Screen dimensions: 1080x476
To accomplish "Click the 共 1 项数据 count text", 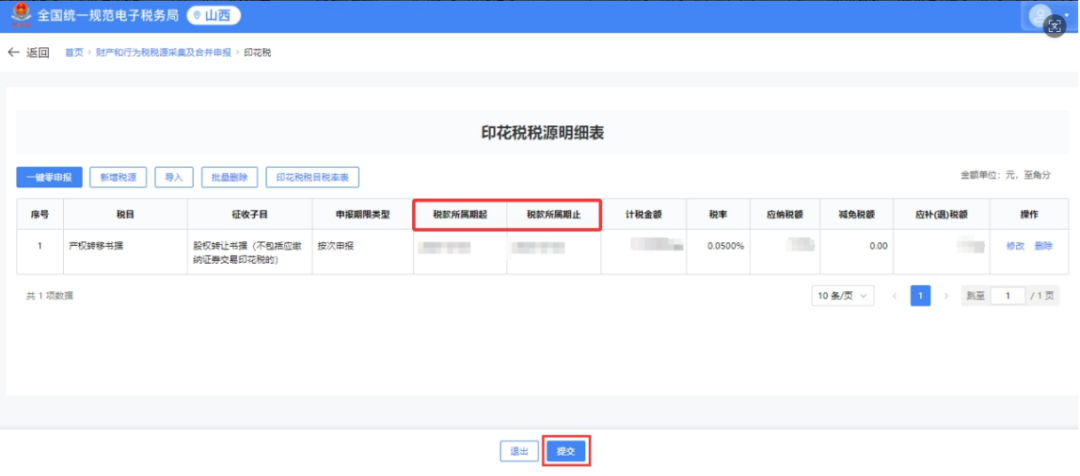I will [50, 296].
